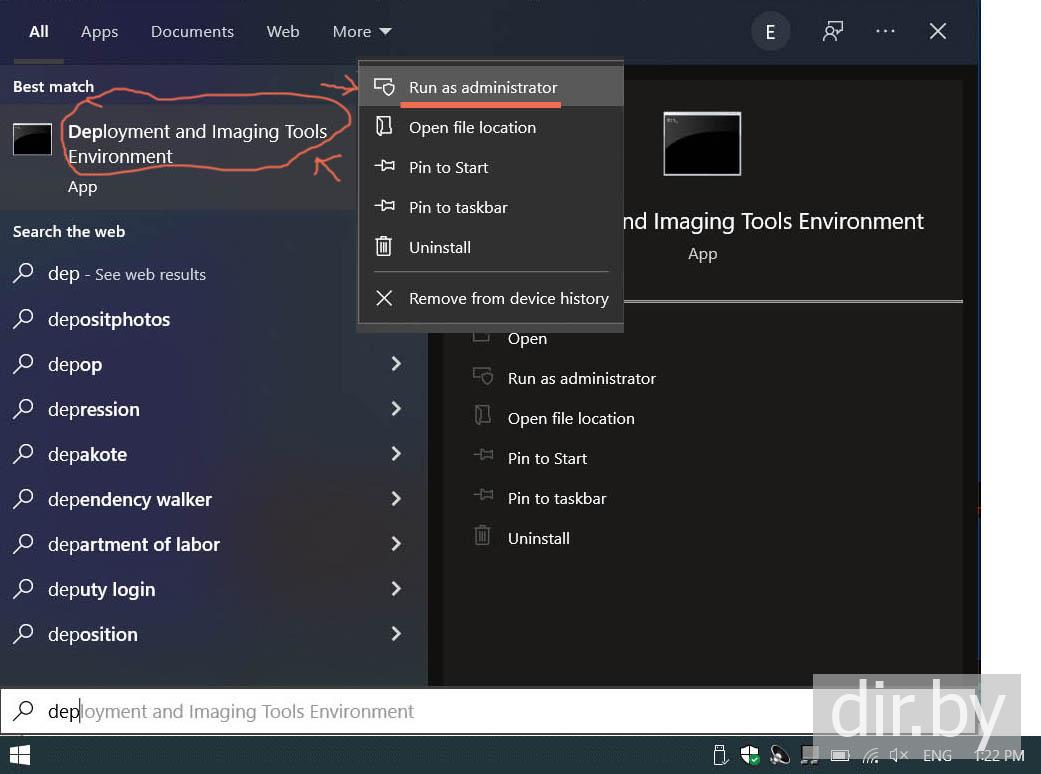Screen dimensions: 1041x774
Task: Click inside the search text box
Action: click(400, 712)
